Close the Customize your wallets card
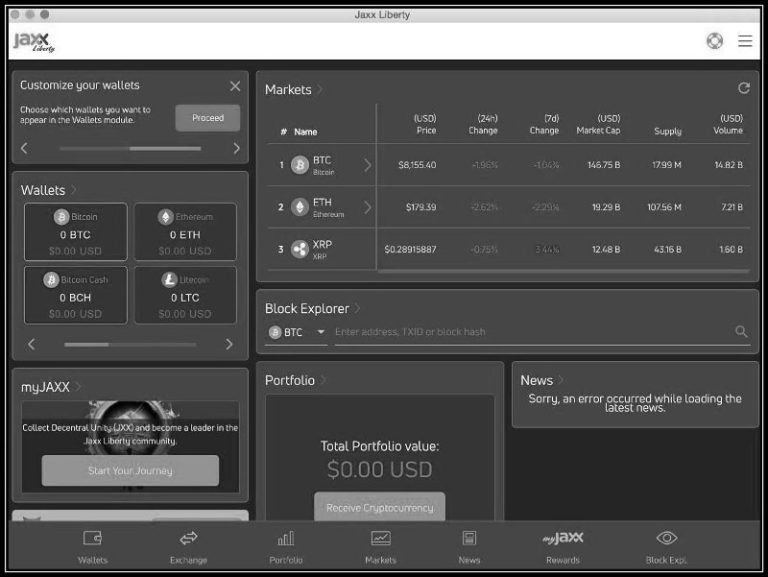This screenshot has width=768, height=577. (235, 86)
